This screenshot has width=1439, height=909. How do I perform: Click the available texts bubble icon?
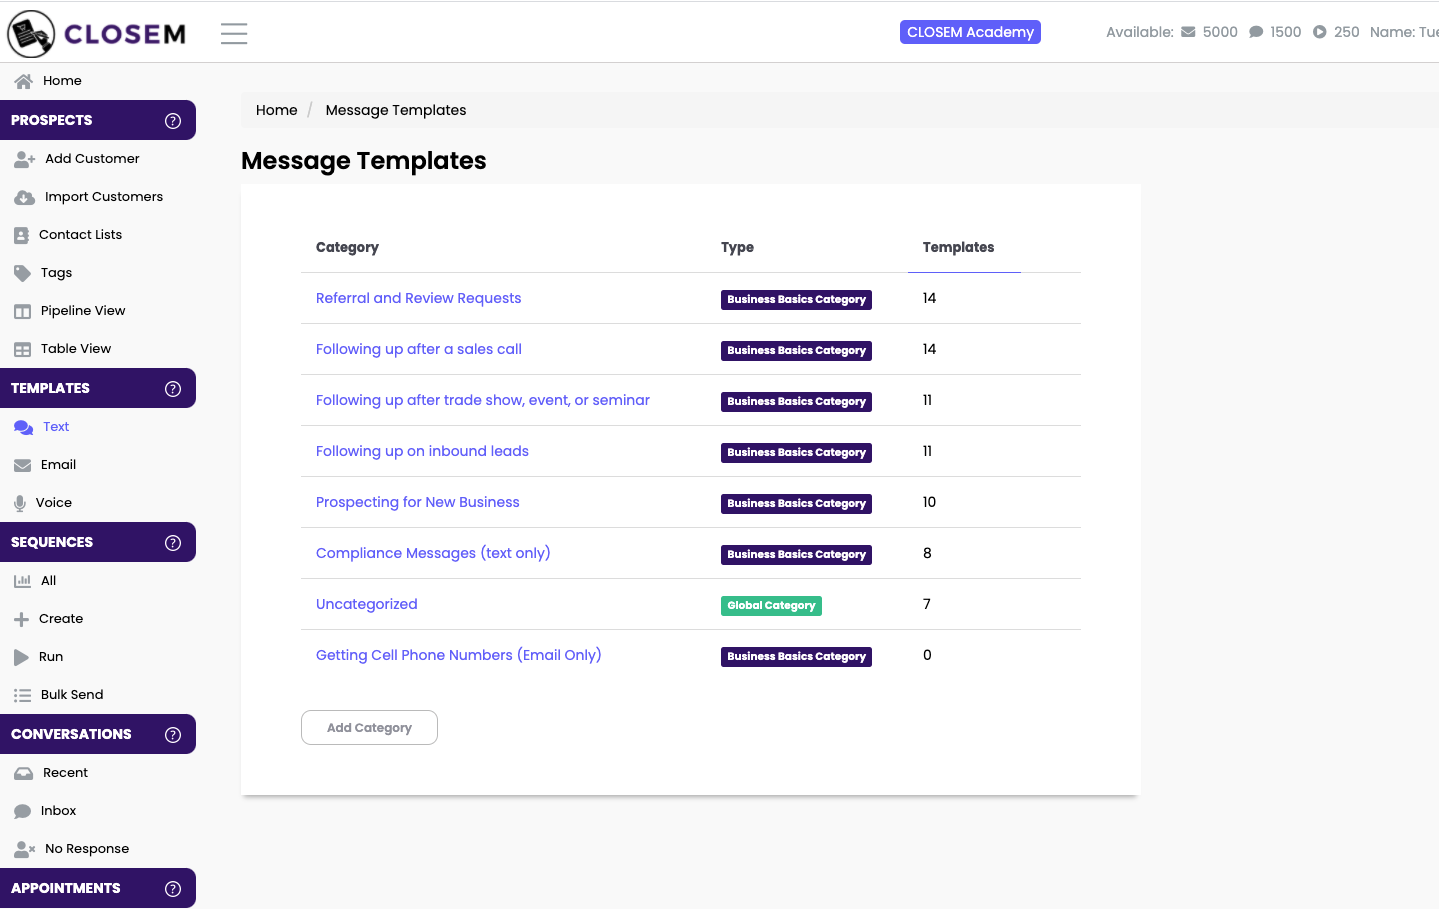1256,32
